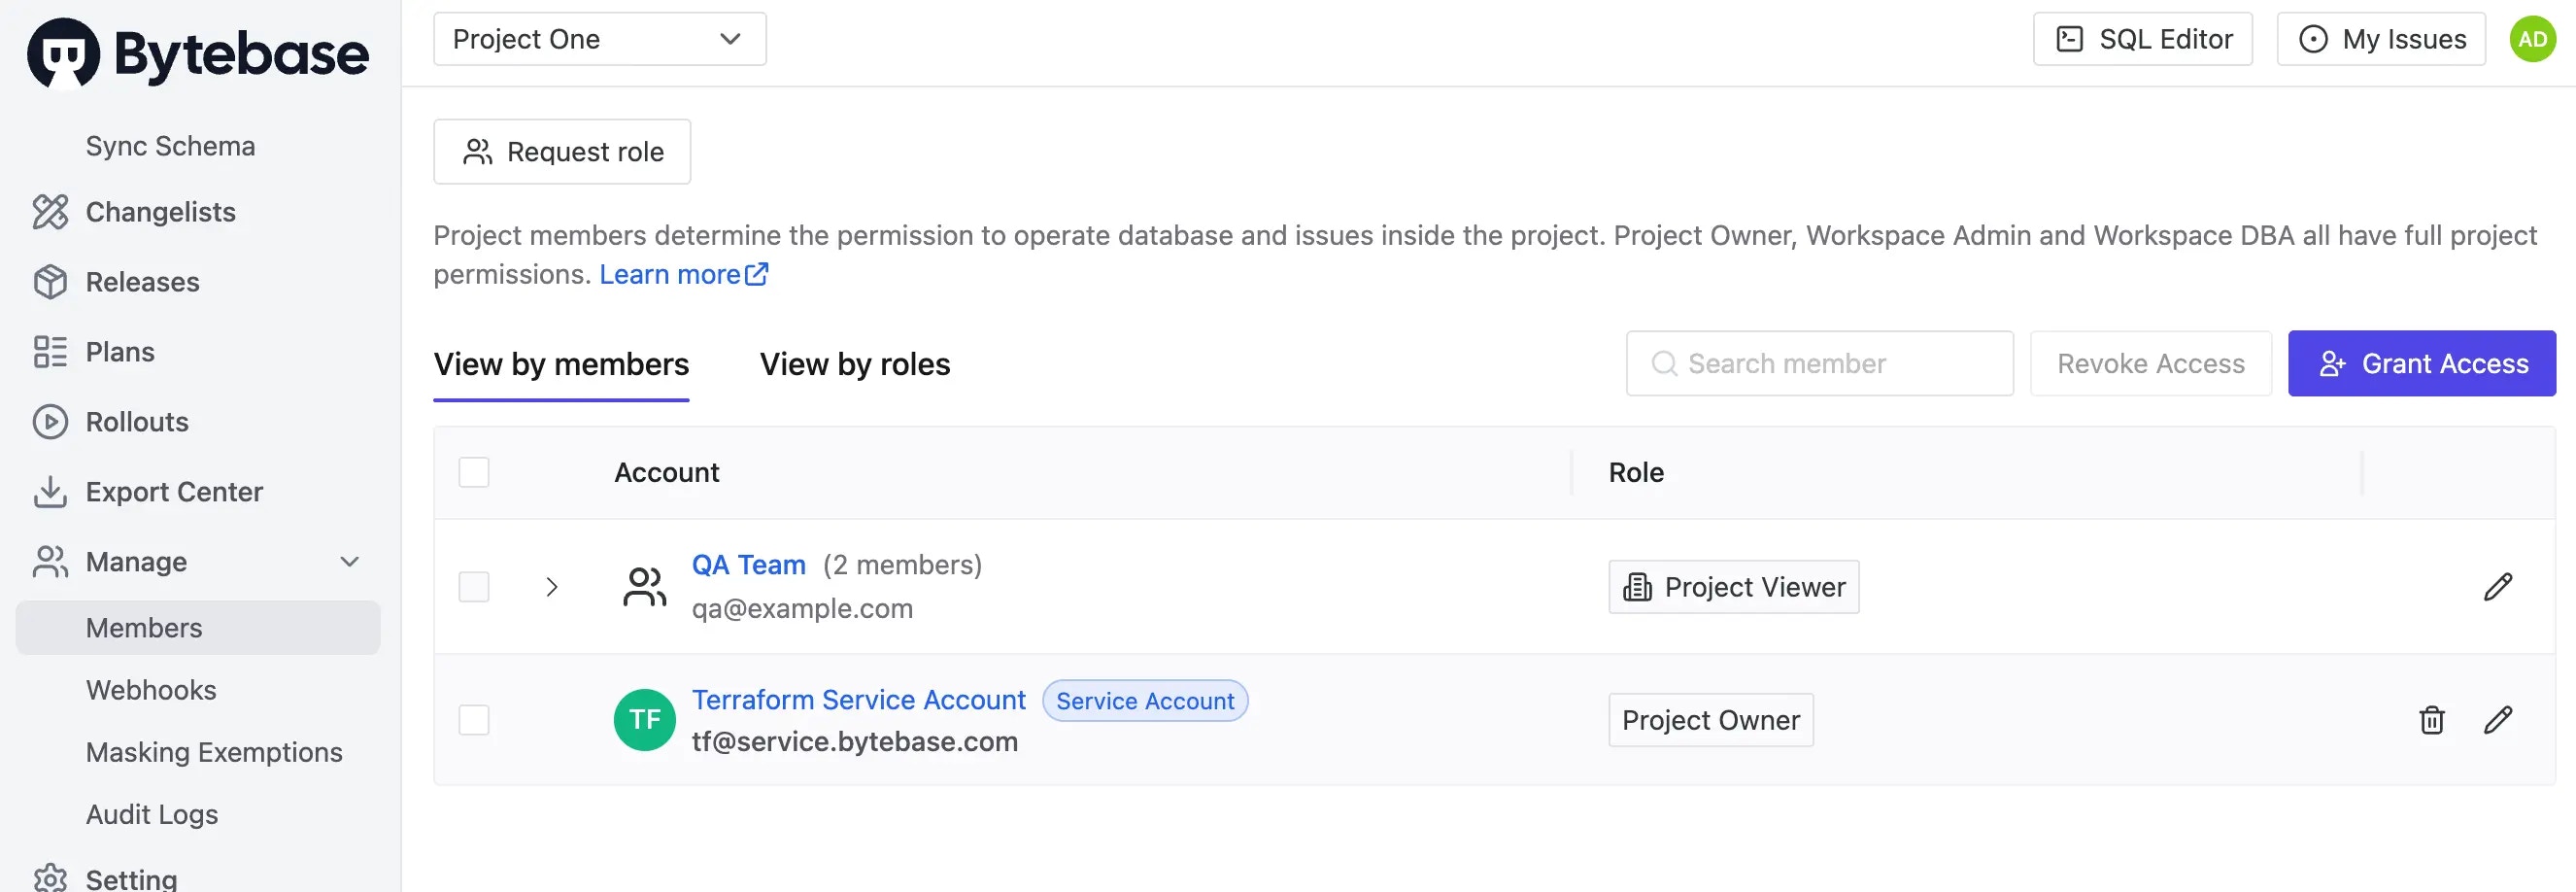Viewport: 2576px width, 892px height.
Task: Click the Export Center download icon
Action: pyautogui.click(x=50, y=492)
